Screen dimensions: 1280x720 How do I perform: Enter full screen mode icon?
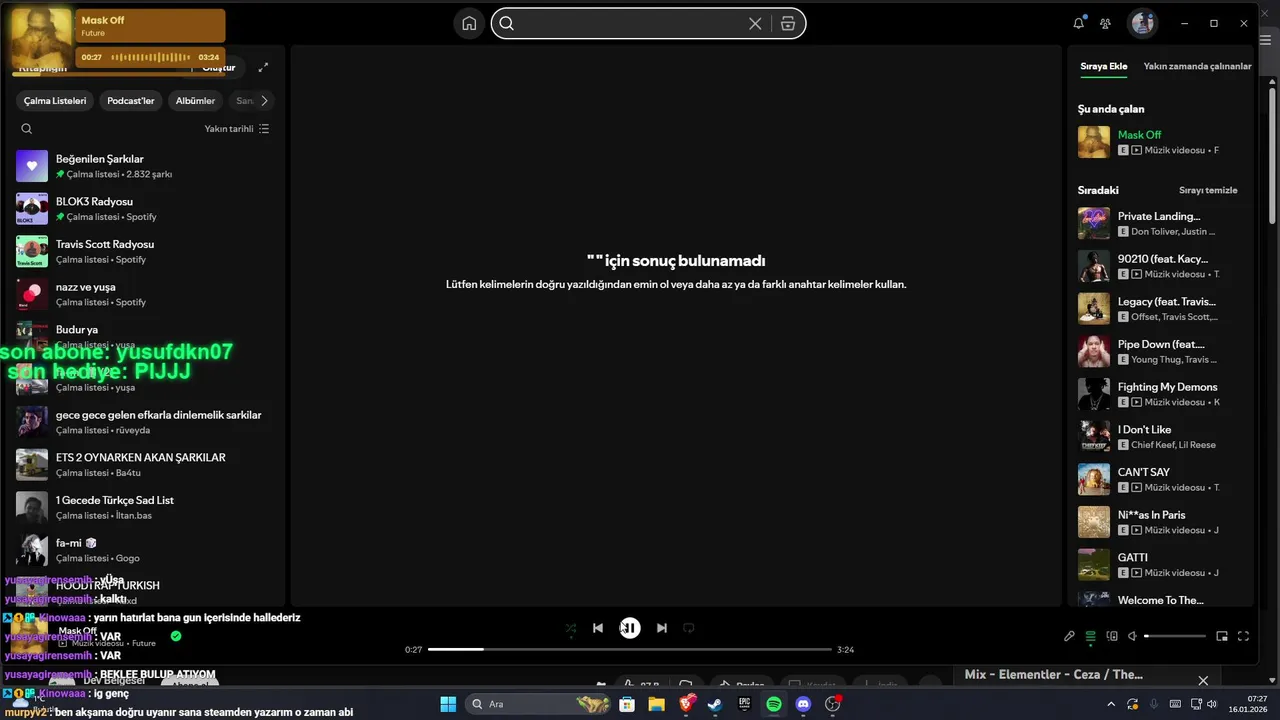(1244, 636)
